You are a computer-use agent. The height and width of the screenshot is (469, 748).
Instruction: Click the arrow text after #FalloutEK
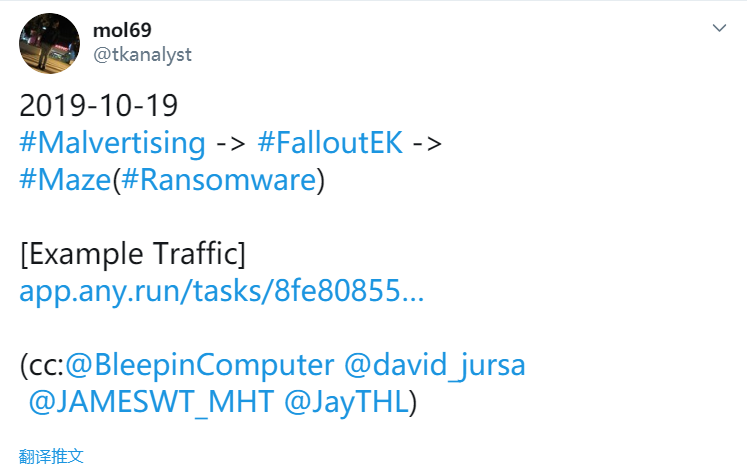tap(427, 143)
